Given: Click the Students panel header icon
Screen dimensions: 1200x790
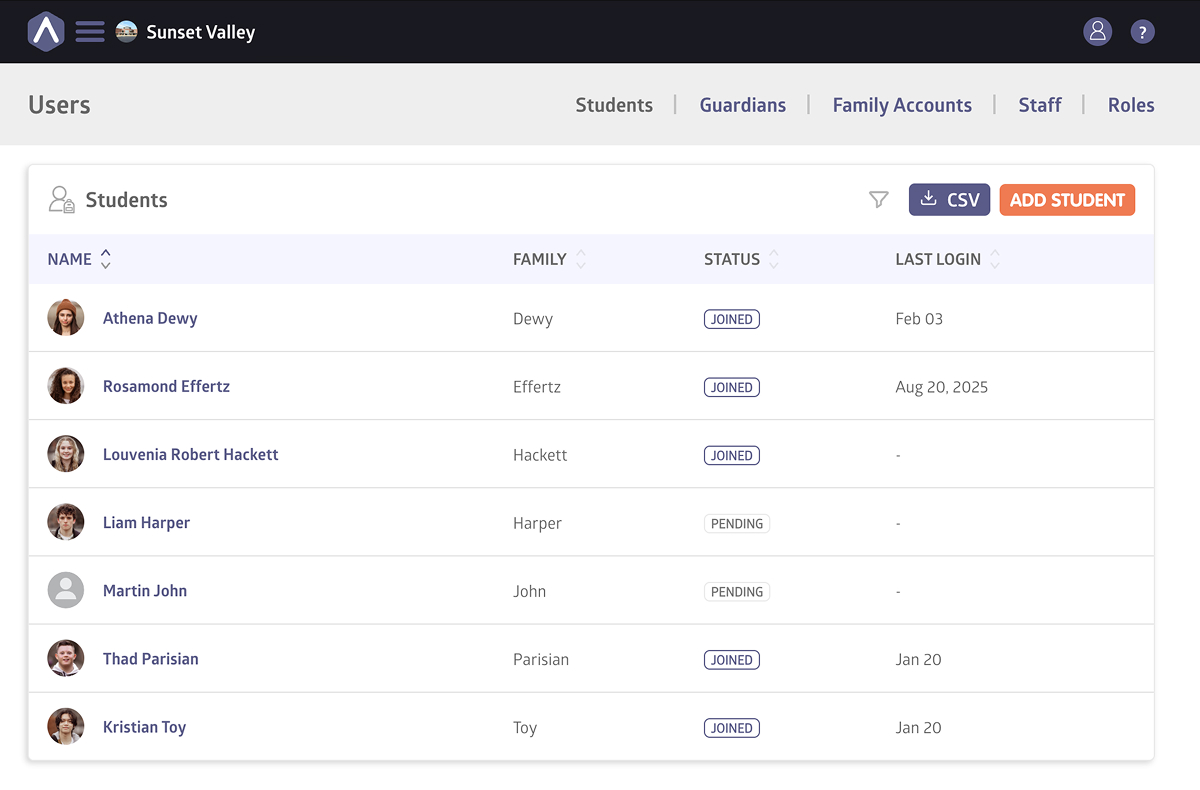Looking at the screenshot, I should pos(62,200).
